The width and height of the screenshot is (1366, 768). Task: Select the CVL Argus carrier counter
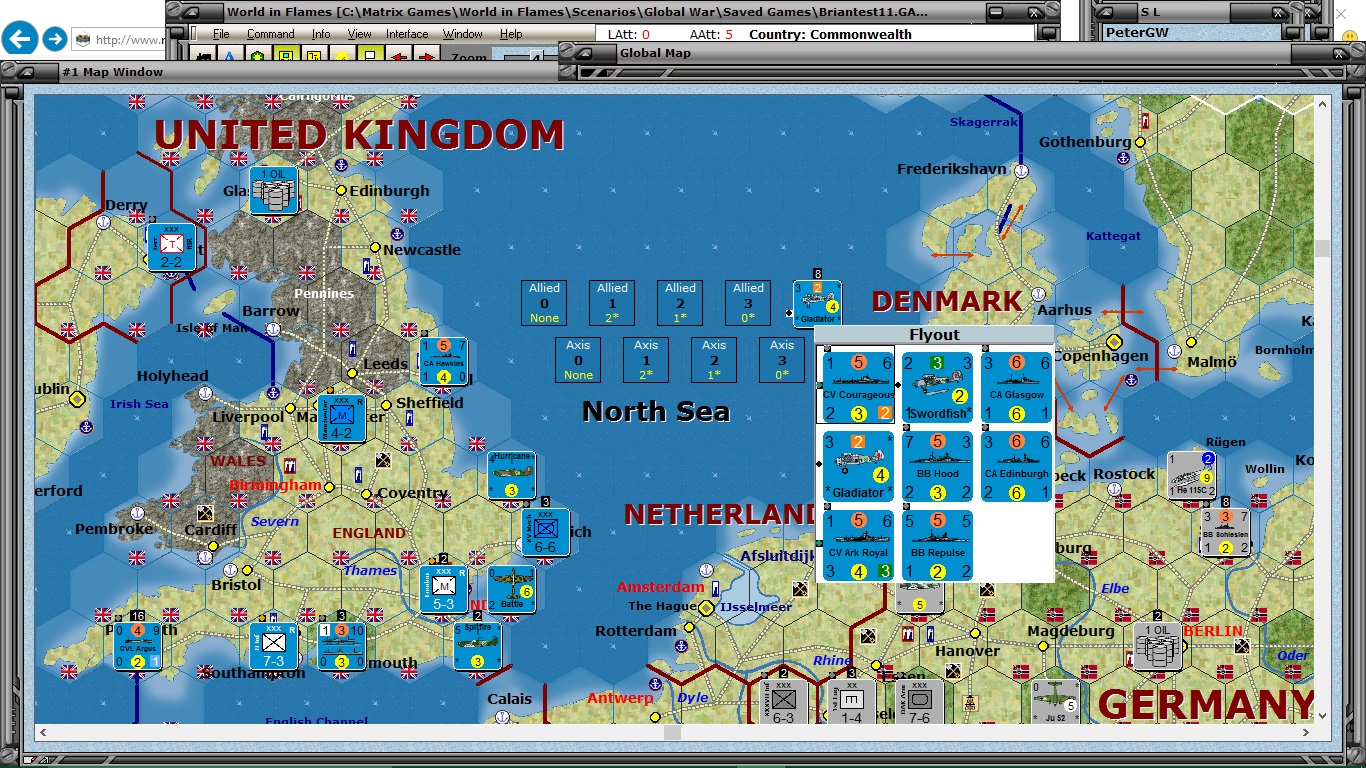coord(138,646)
